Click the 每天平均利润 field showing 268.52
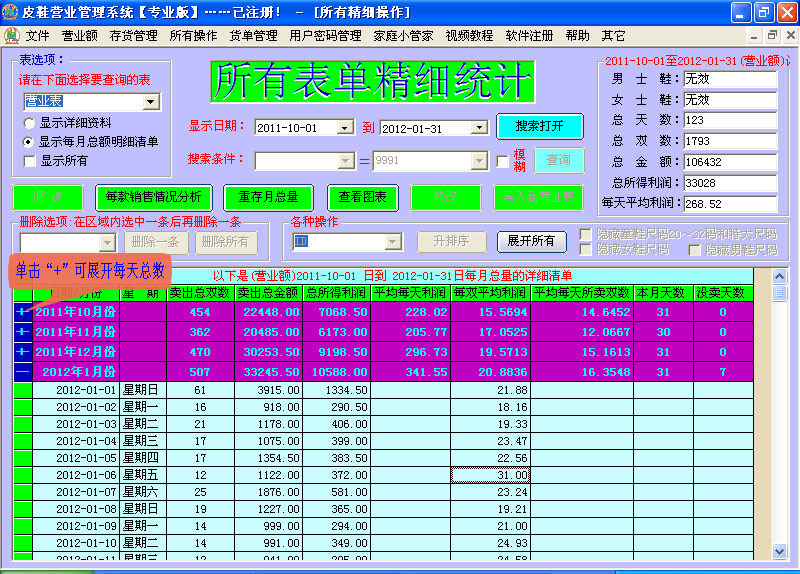The width and height of the screenshot is (800, 574). (730, 204)
